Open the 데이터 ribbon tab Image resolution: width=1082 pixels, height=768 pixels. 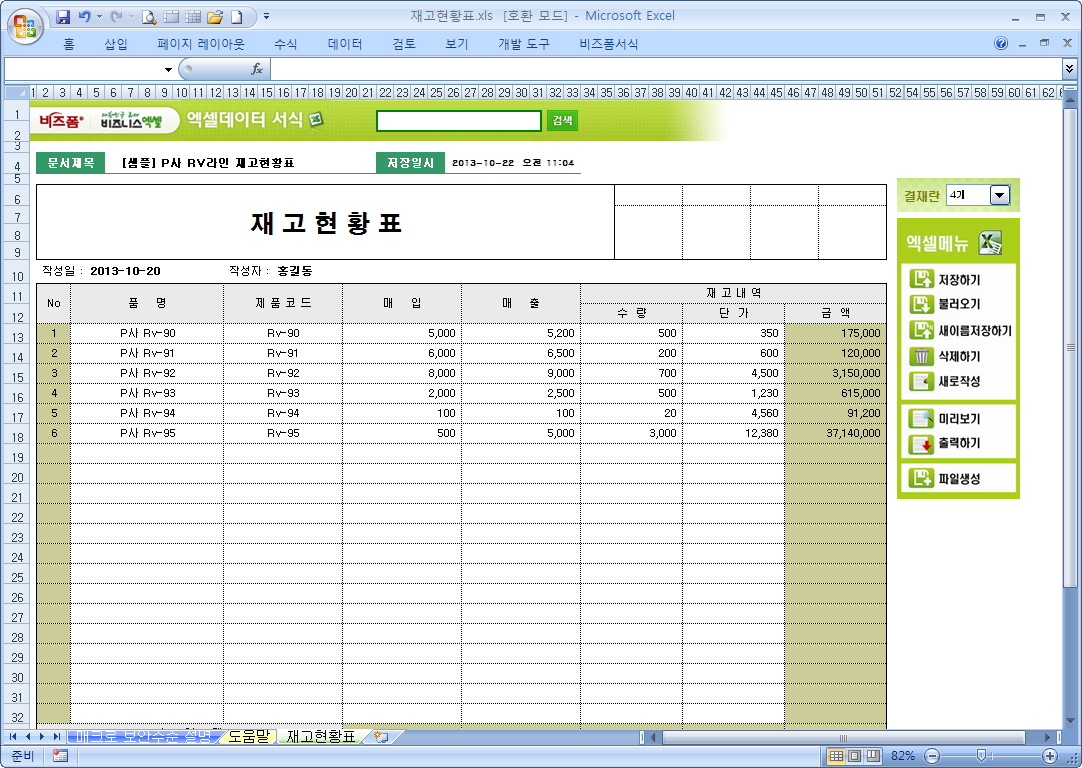tap(345, 44)
